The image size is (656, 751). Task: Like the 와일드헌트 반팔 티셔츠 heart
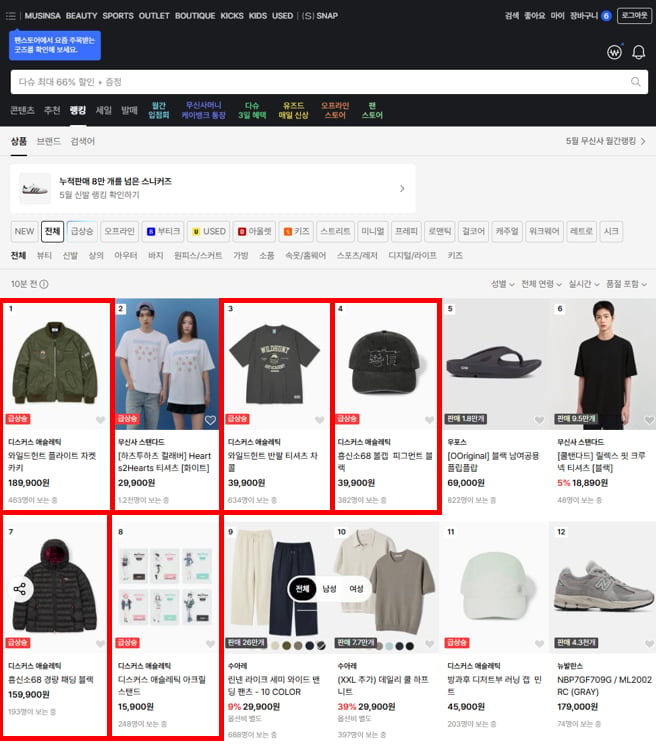coord(319,420)
